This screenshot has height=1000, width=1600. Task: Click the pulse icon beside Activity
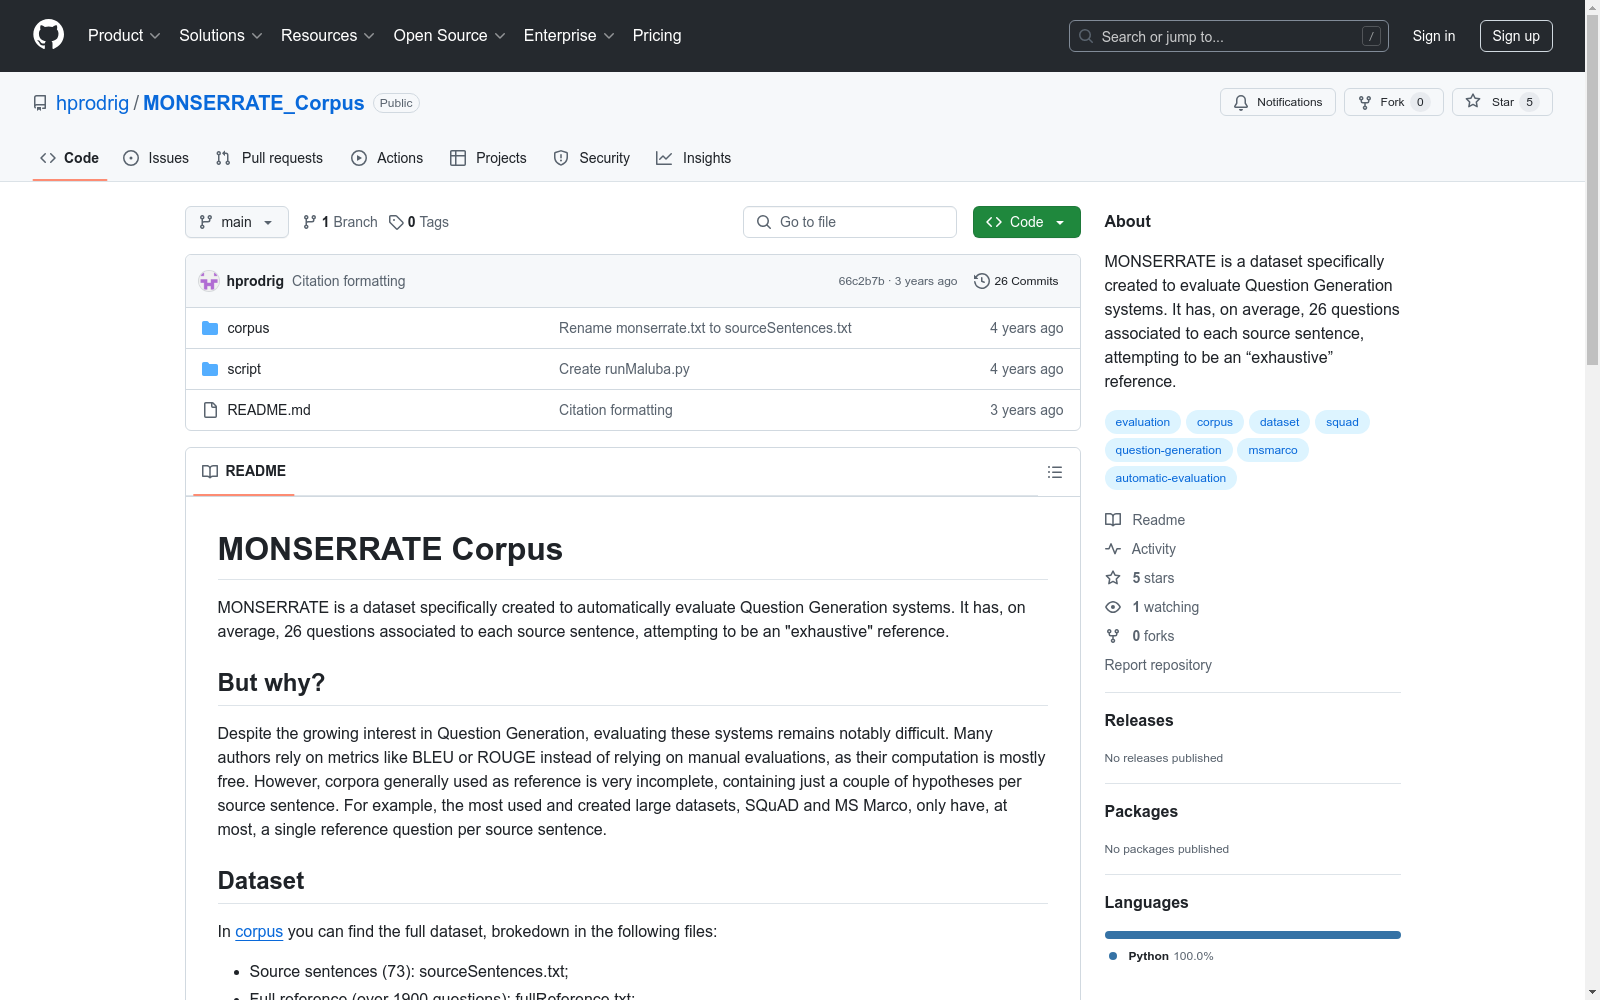1113,549
